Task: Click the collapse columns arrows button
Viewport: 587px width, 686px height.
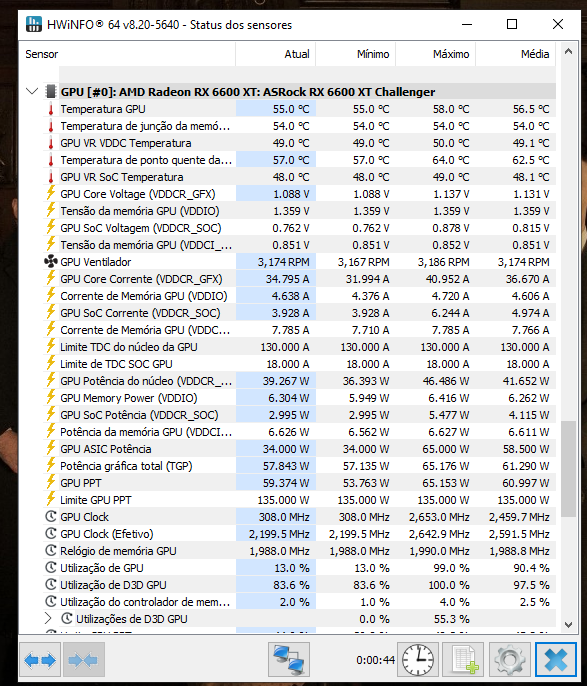Action: point(84,659)
